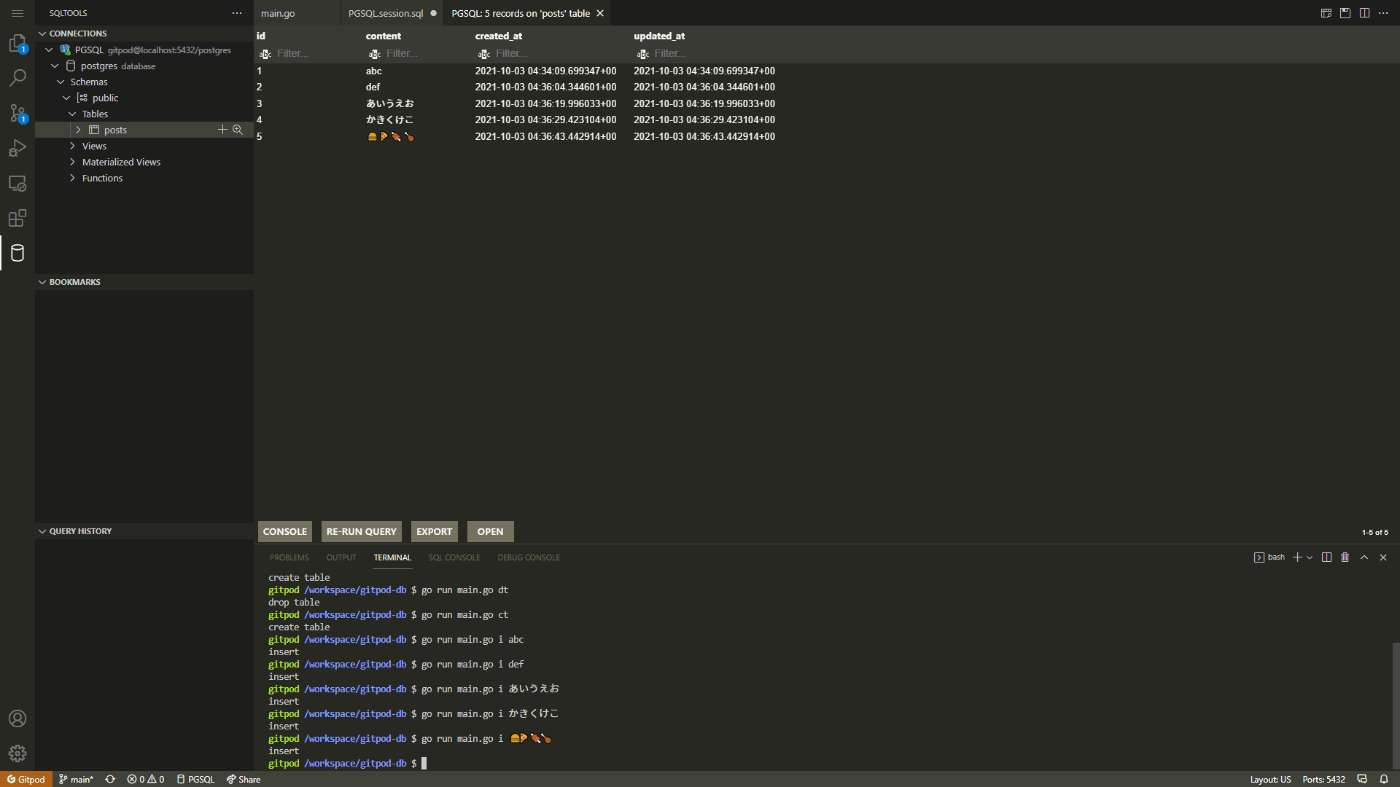Open the SQL CONSOLE panel tab

pyautogui.click(x=454, y=557)
